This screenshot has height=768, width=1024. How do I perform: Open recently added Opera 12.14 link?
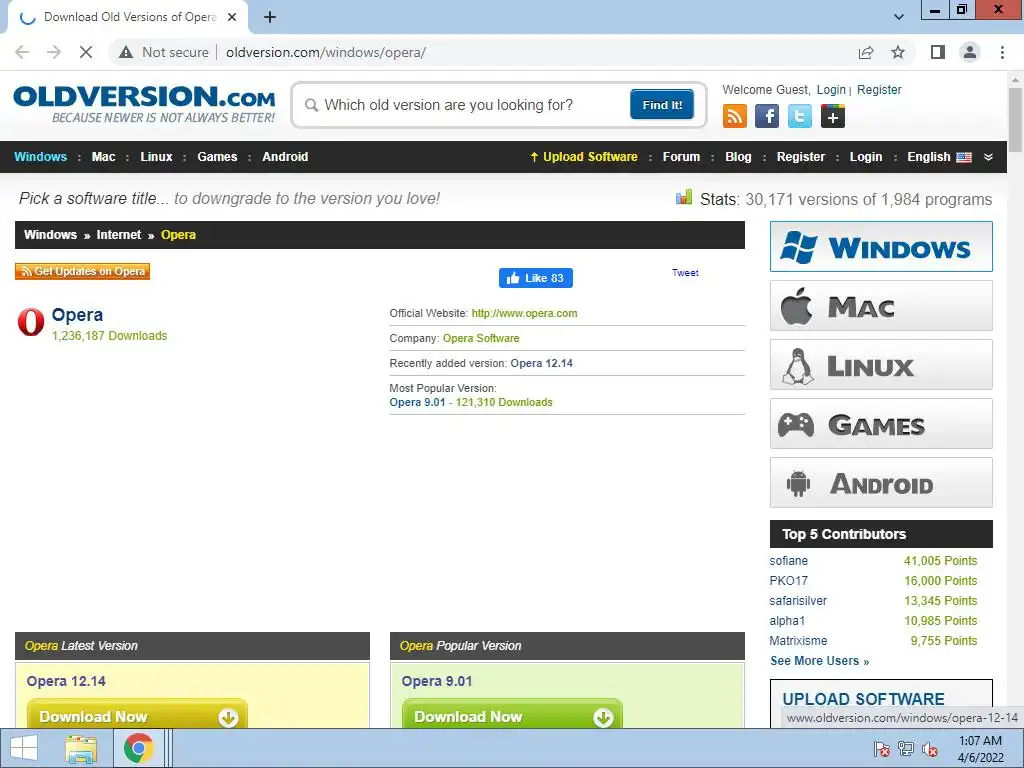point(541,363)
